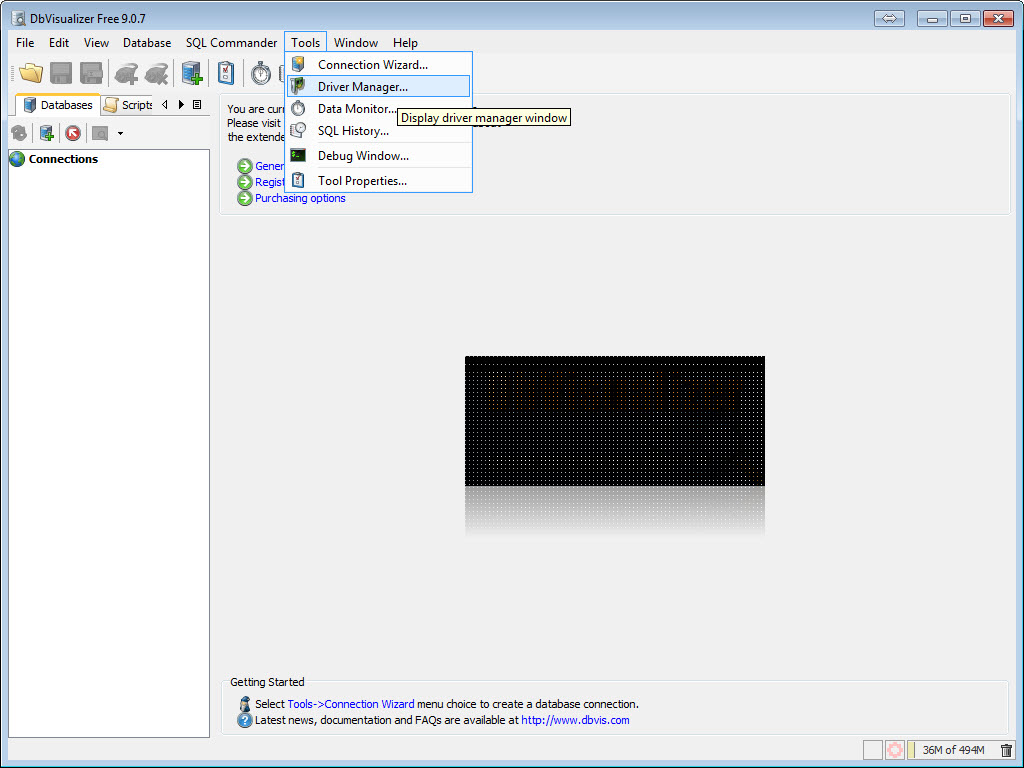This screenshot has height=768, width=1024.
Task: Open the tab list icon beside Scripts
Action: pyautogui.click(x=197, y=104)
